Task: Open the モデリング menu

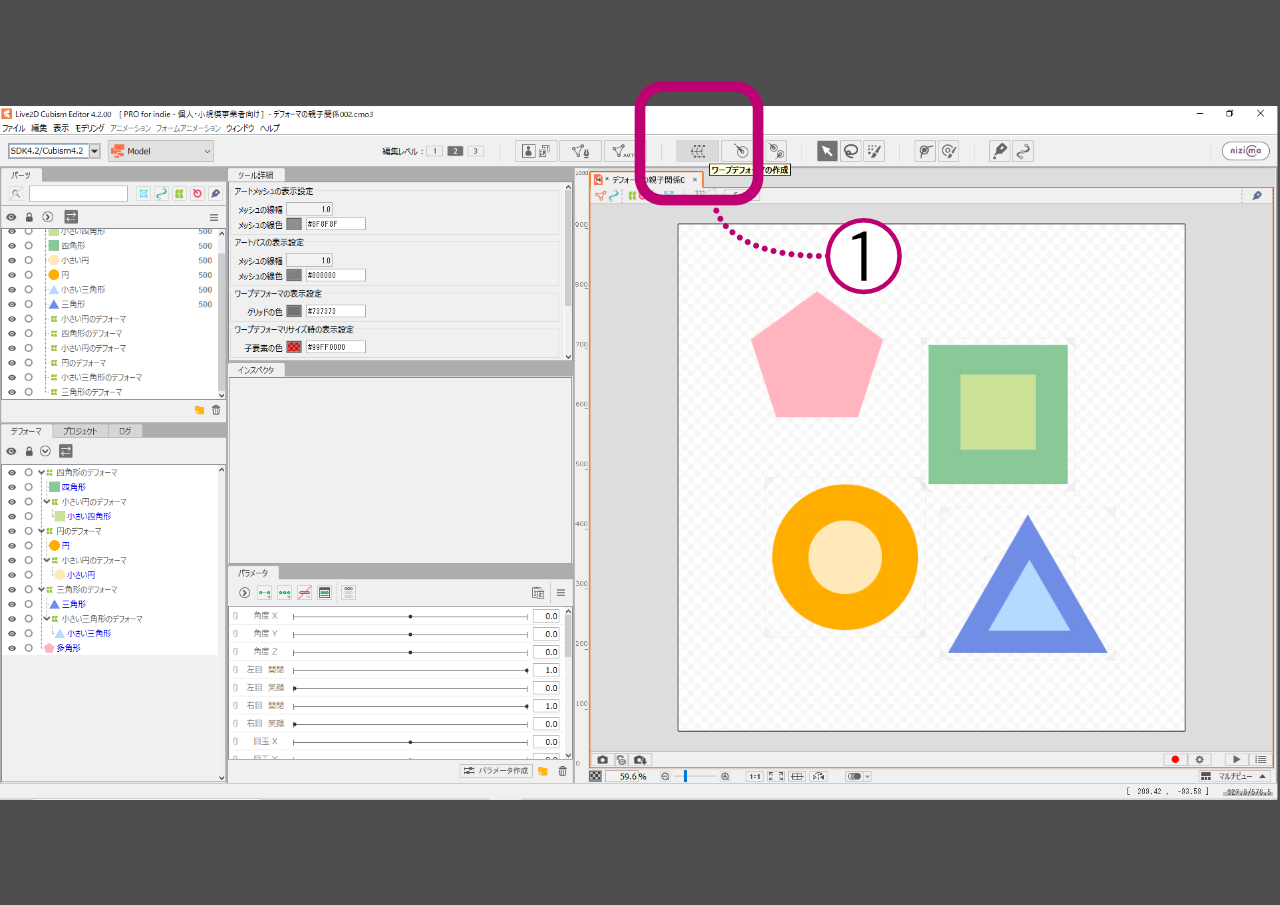Action: (x=89, y=129)
